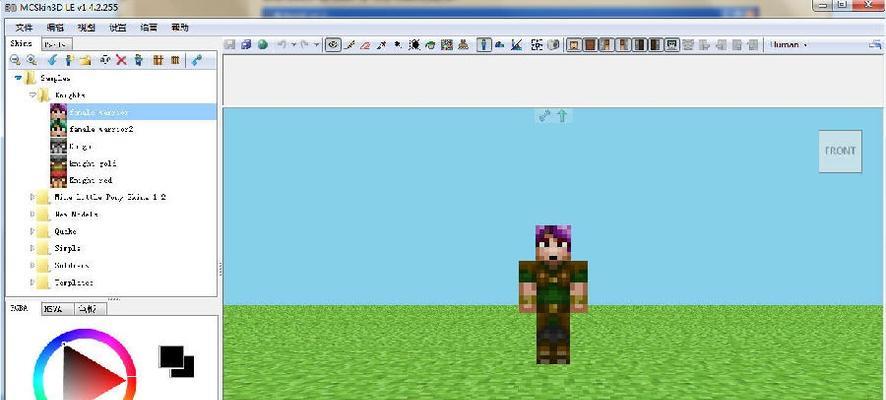The image size is (886, 400).
Task: Select the Knight gold skin
Action: pos(93,163)
